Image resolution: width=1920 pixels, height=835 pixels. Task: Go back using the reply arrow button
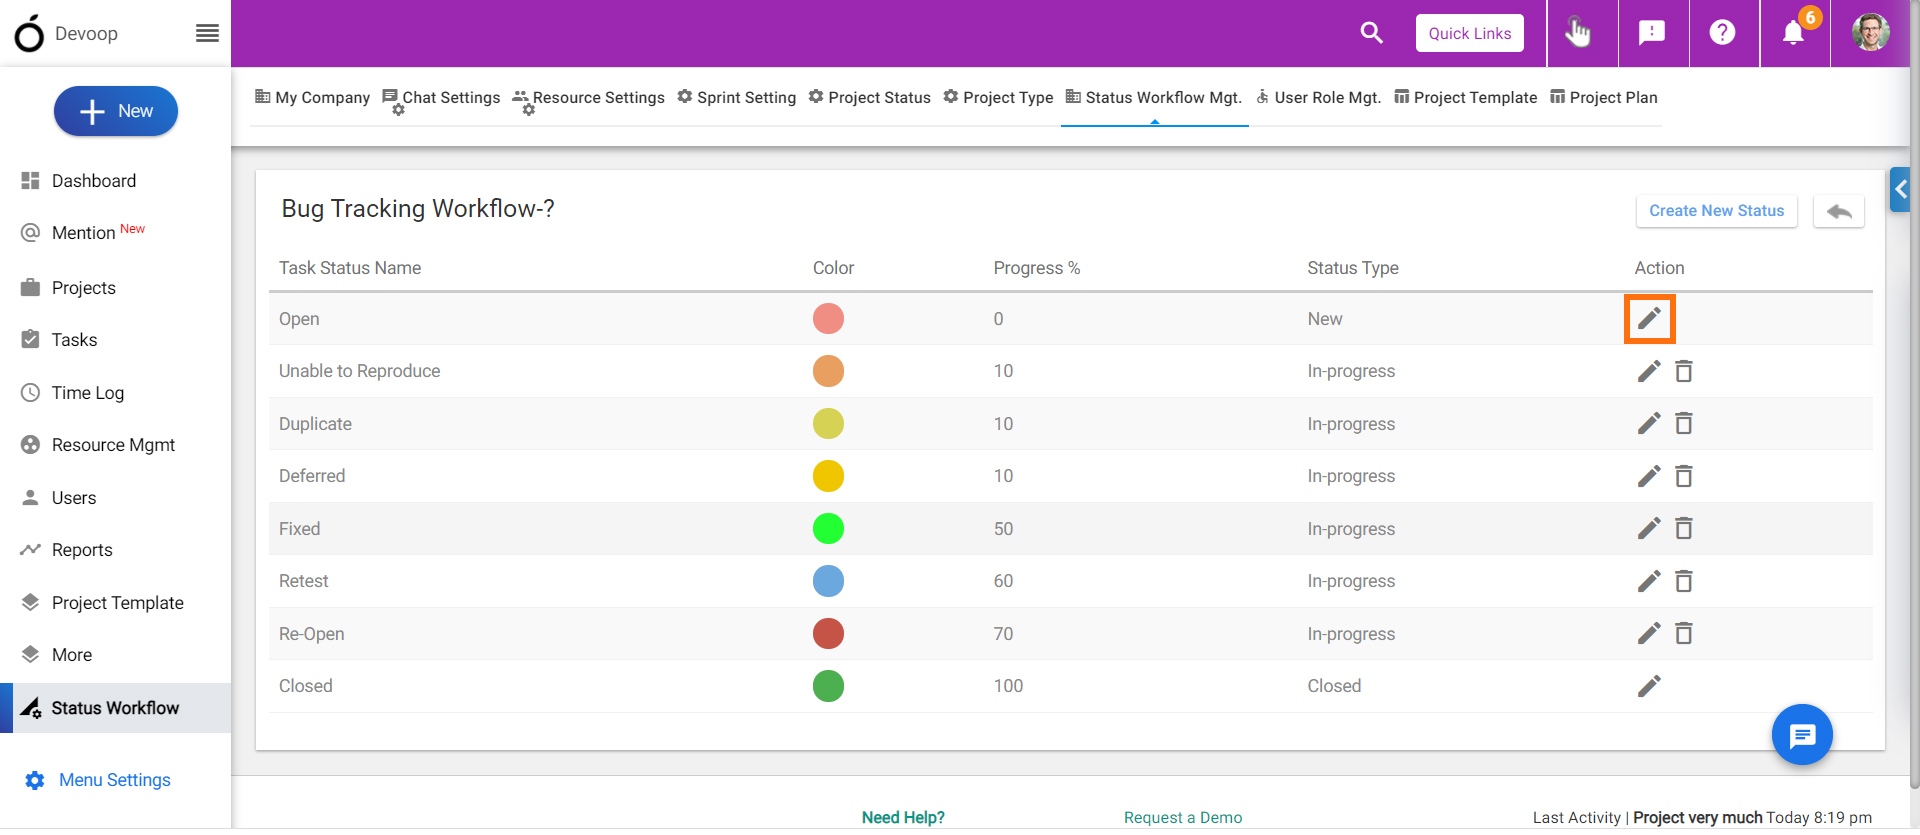(1839, 211)
